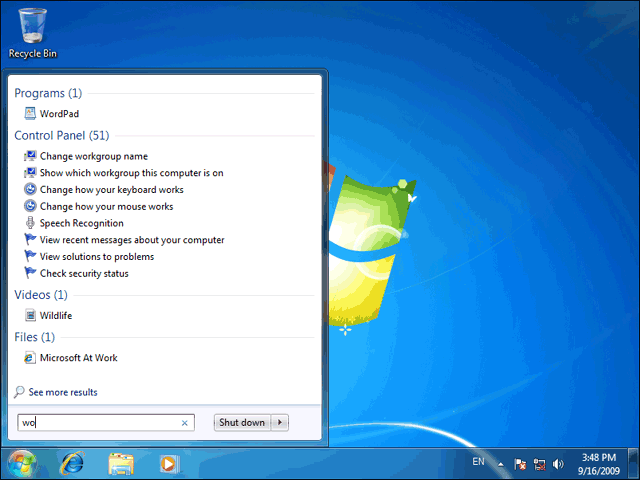Viewport: 640px width, 480px height.
Task: Click the Shut down button
Action: tap(242, 422)
